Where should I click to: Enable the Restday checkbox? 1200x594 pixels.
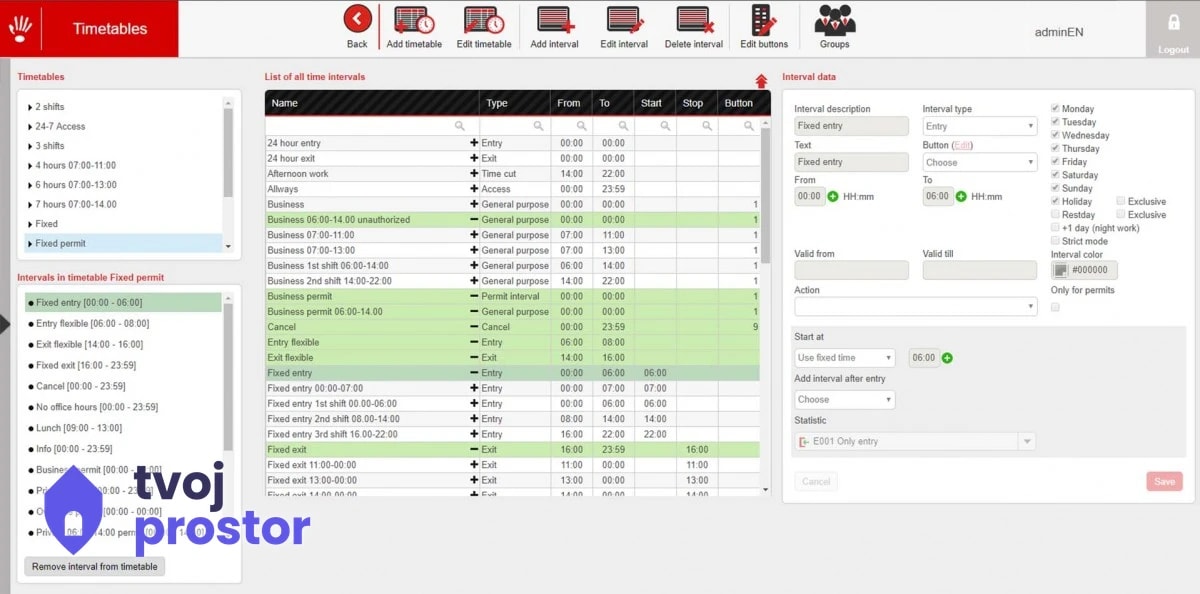[1055, 215]
